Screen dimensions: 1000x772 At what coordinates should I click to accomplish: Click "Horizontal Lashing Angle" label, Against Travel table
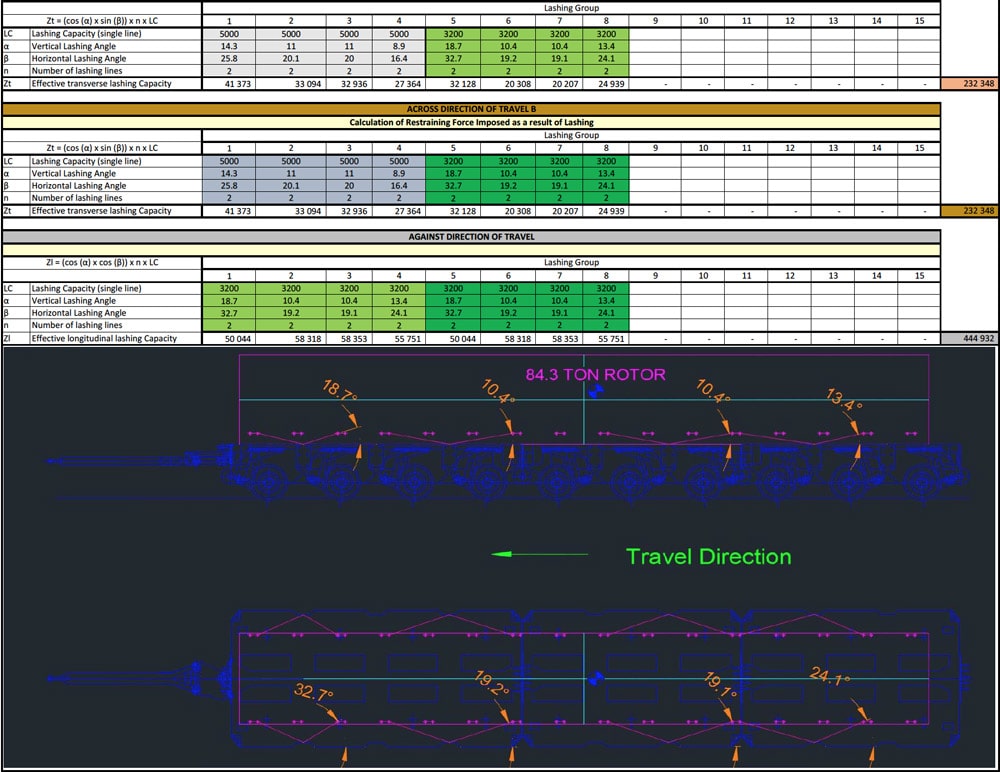click(x=78, y=313)
